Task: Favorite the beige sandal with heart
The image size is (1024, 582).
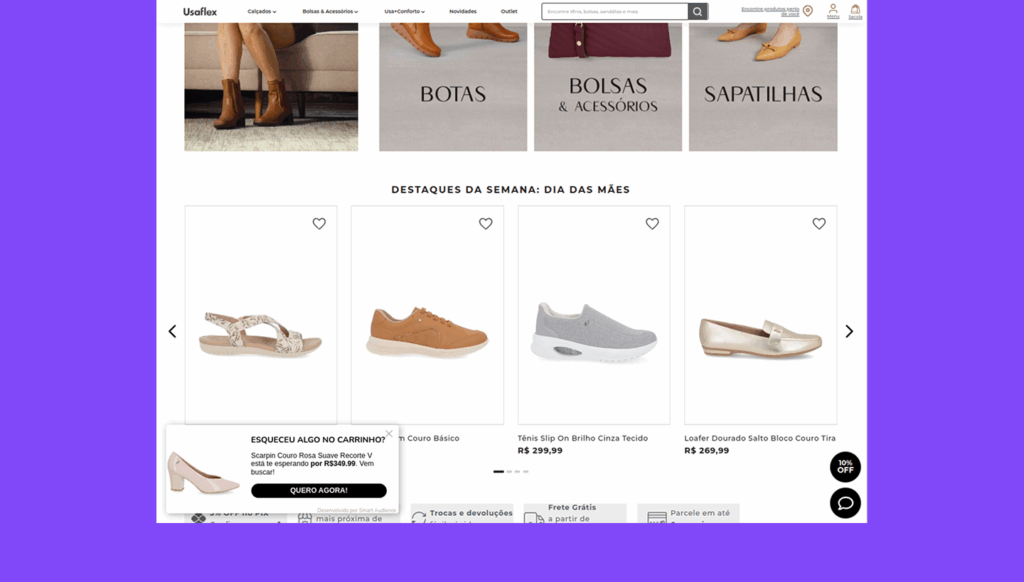Action: [319, 224]
